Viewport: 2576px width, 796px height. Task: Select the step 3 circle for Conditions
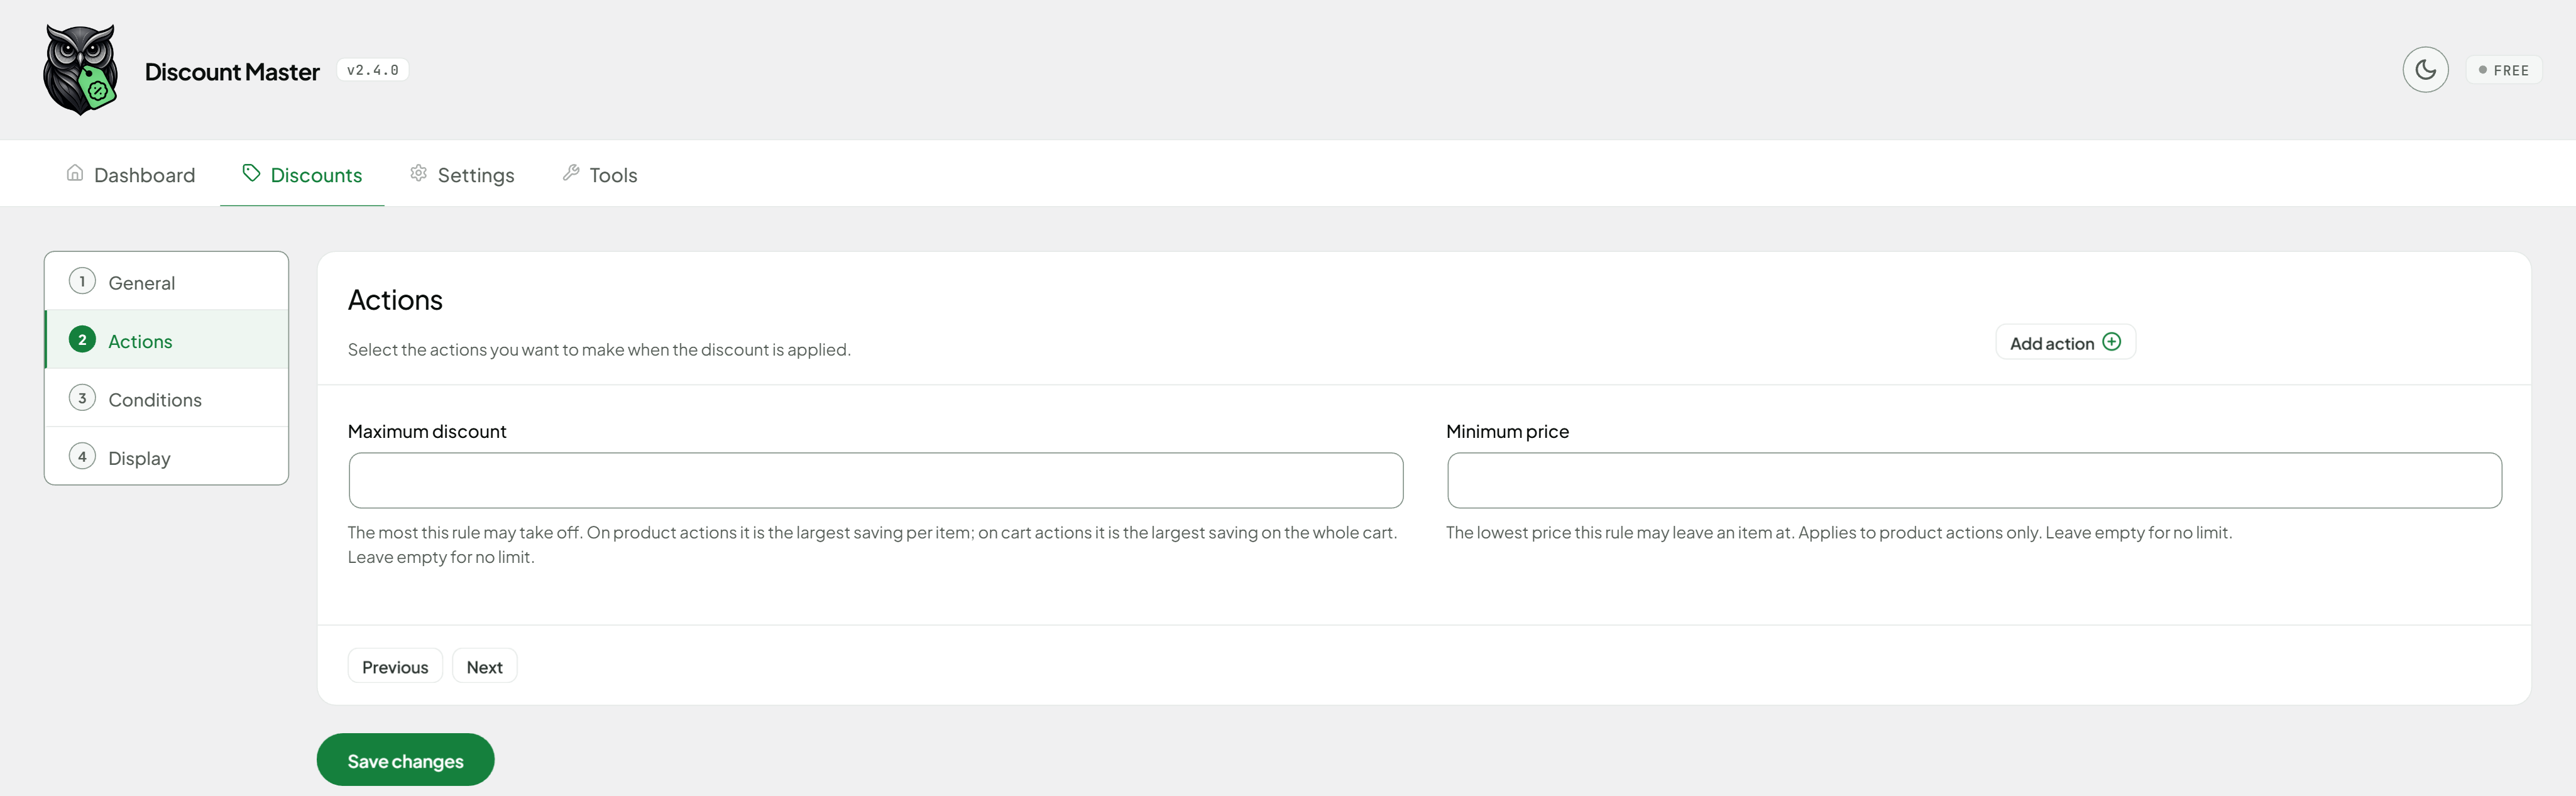click(x=82, y=398)
